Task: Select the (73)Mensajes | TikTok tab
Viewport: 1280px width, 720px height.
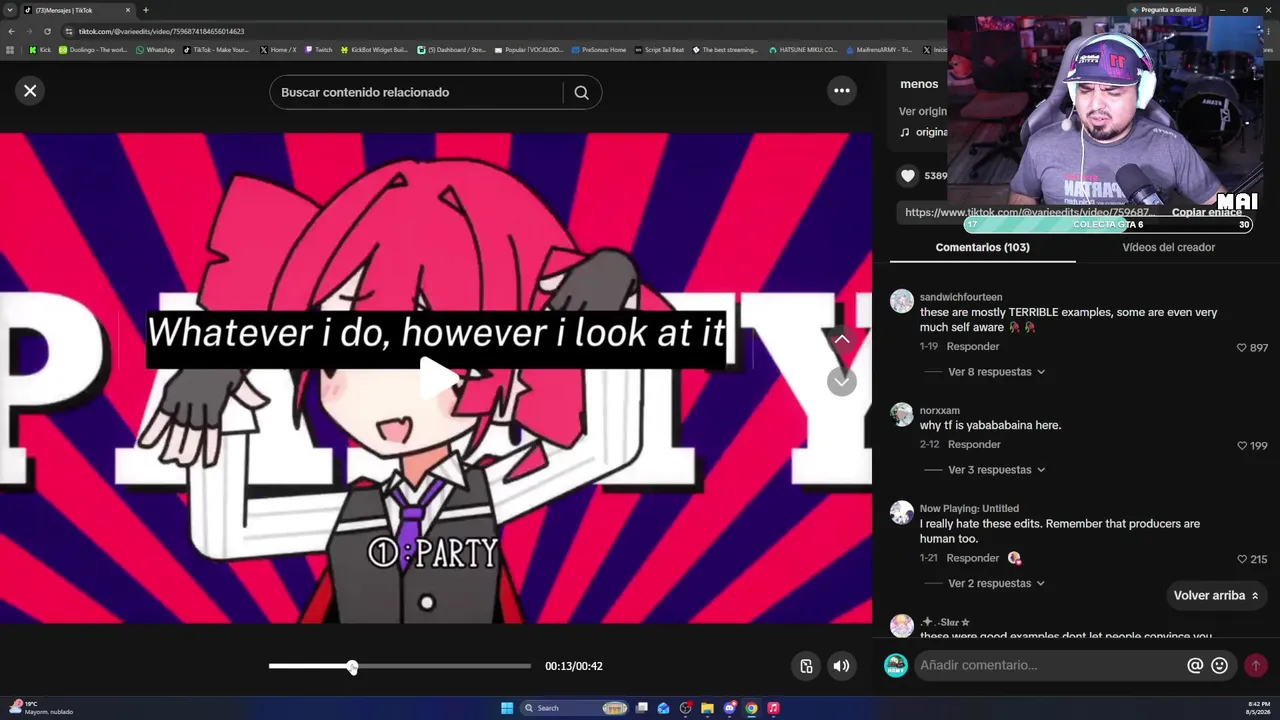Action: click(x=78, y=10)
